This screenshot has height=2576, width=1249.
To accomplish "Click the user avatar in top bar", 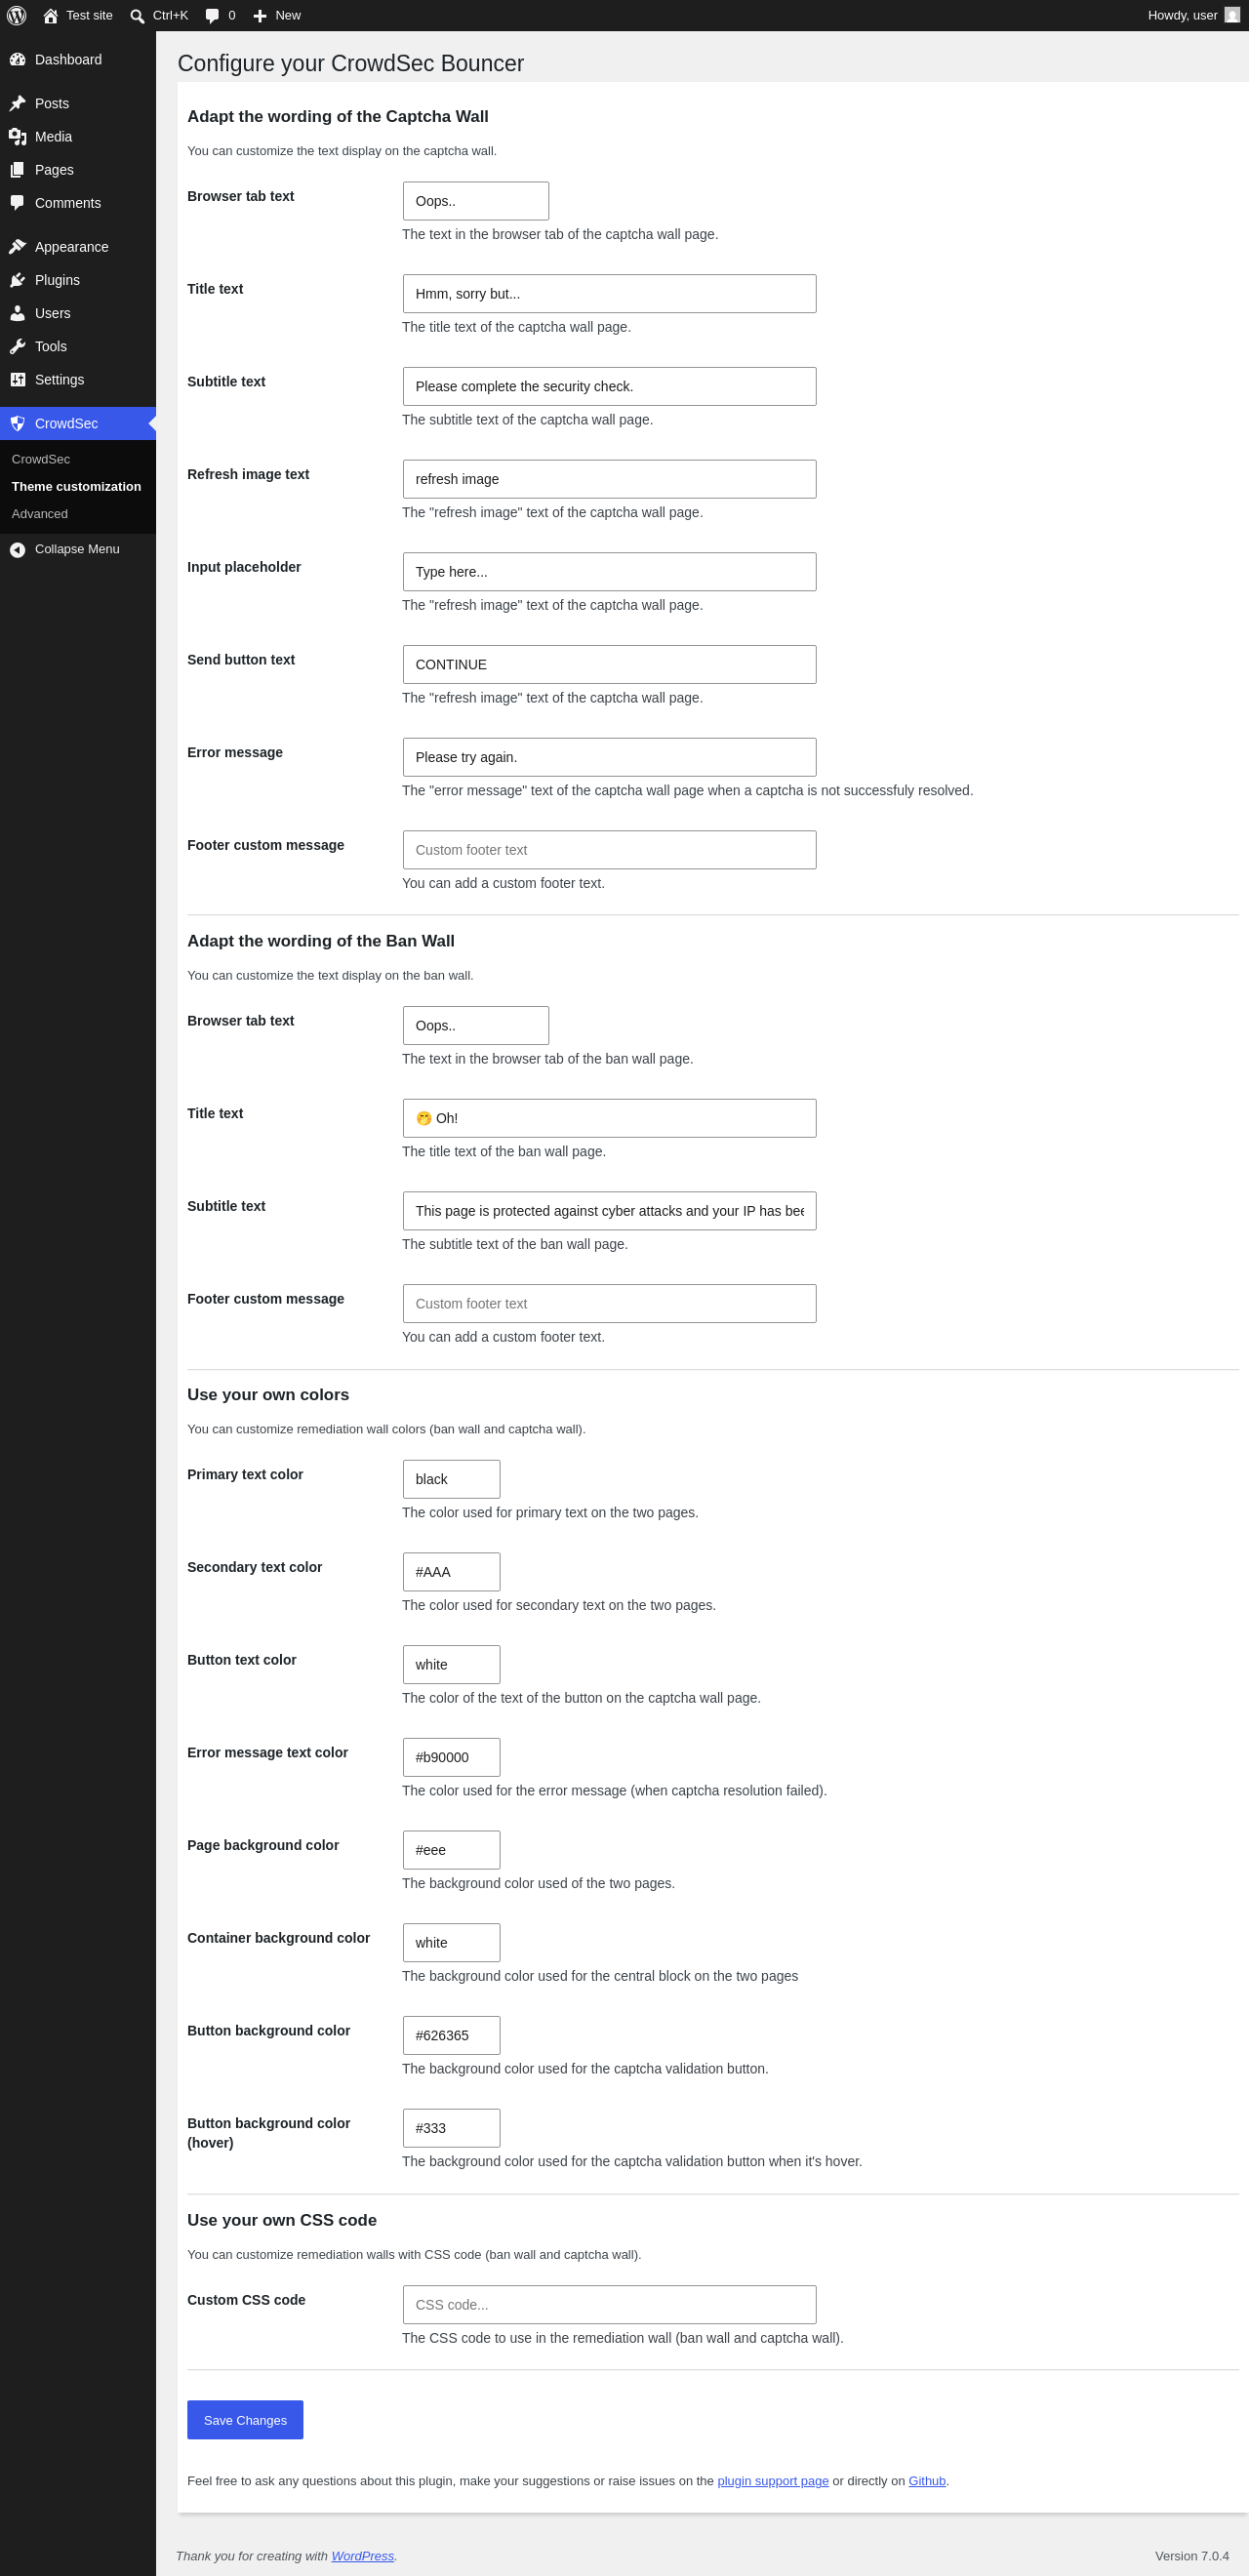I will [x=1232, y=15].
